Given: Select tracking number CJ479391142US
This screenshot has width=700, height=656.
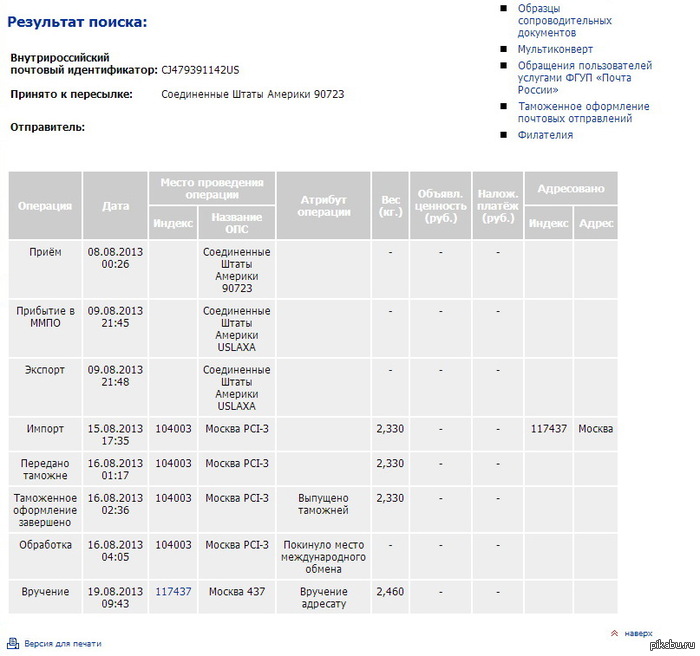Looking at the screenshot, I should tap(200, 69).
